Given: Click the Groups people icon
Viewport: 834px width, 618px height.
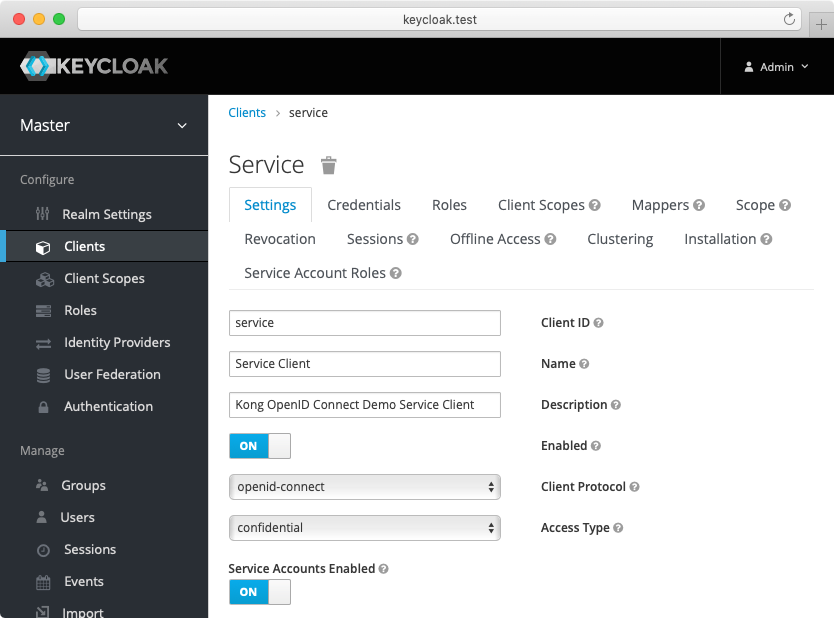Looking at the screenshot, I should point(42,485).
